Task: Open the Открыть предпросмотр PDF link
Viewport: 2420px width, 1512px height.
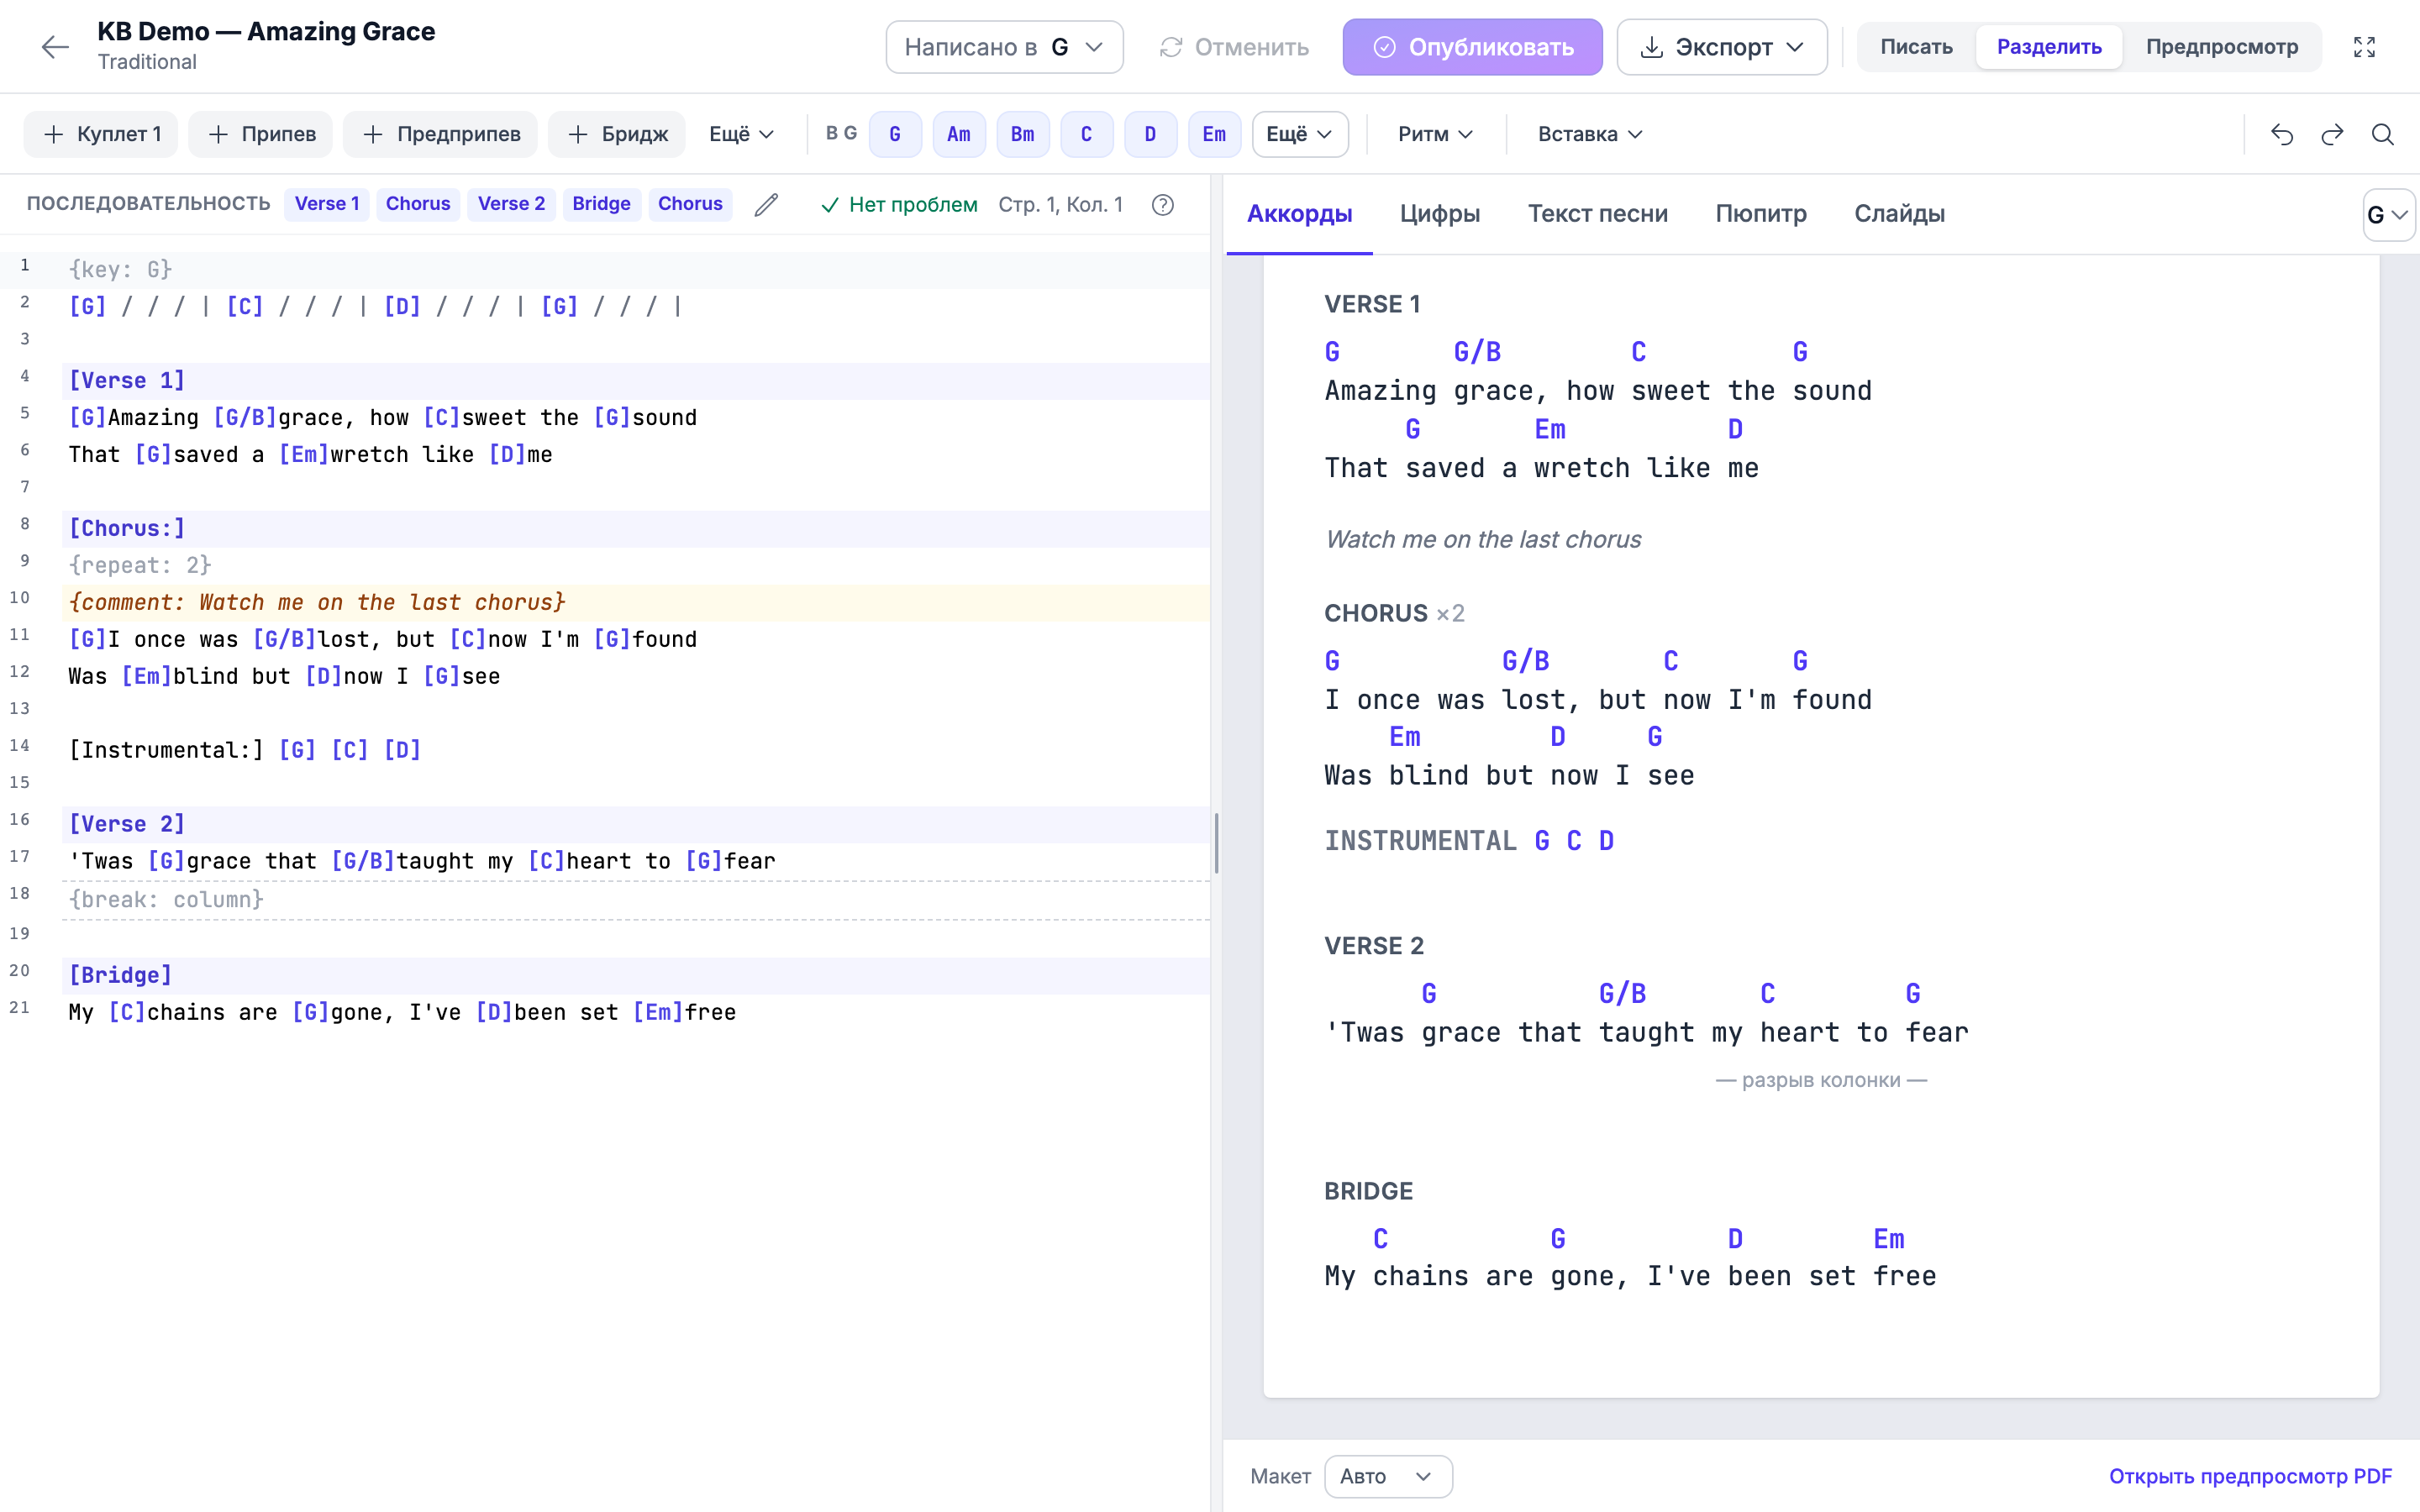Action: 2250,1476
